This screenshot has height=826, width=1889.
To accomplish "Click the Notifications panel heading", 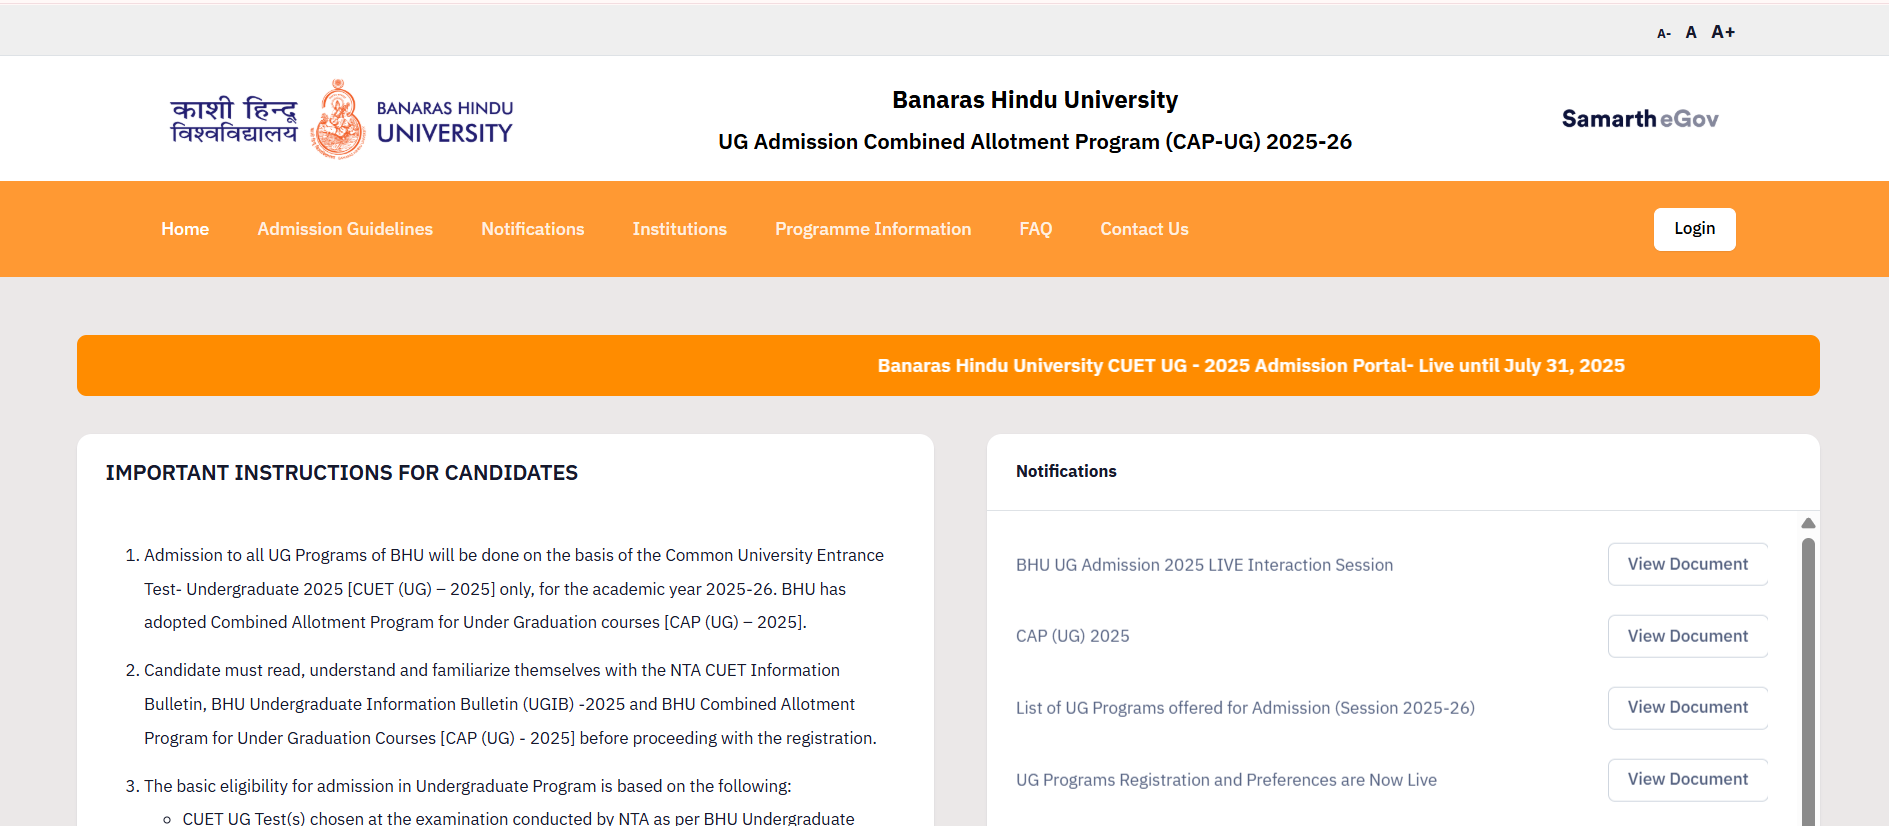I will (1066, 471).
